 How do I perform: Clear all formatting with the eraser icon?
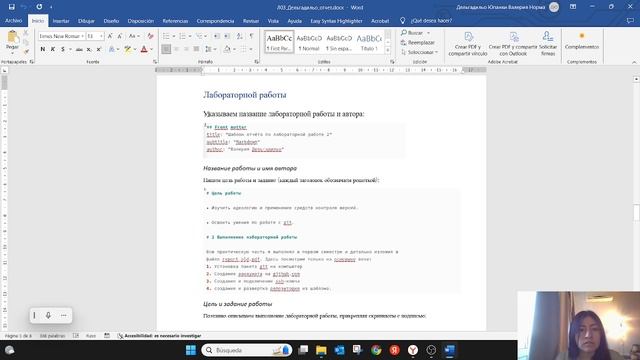click(x=150, y=36)
